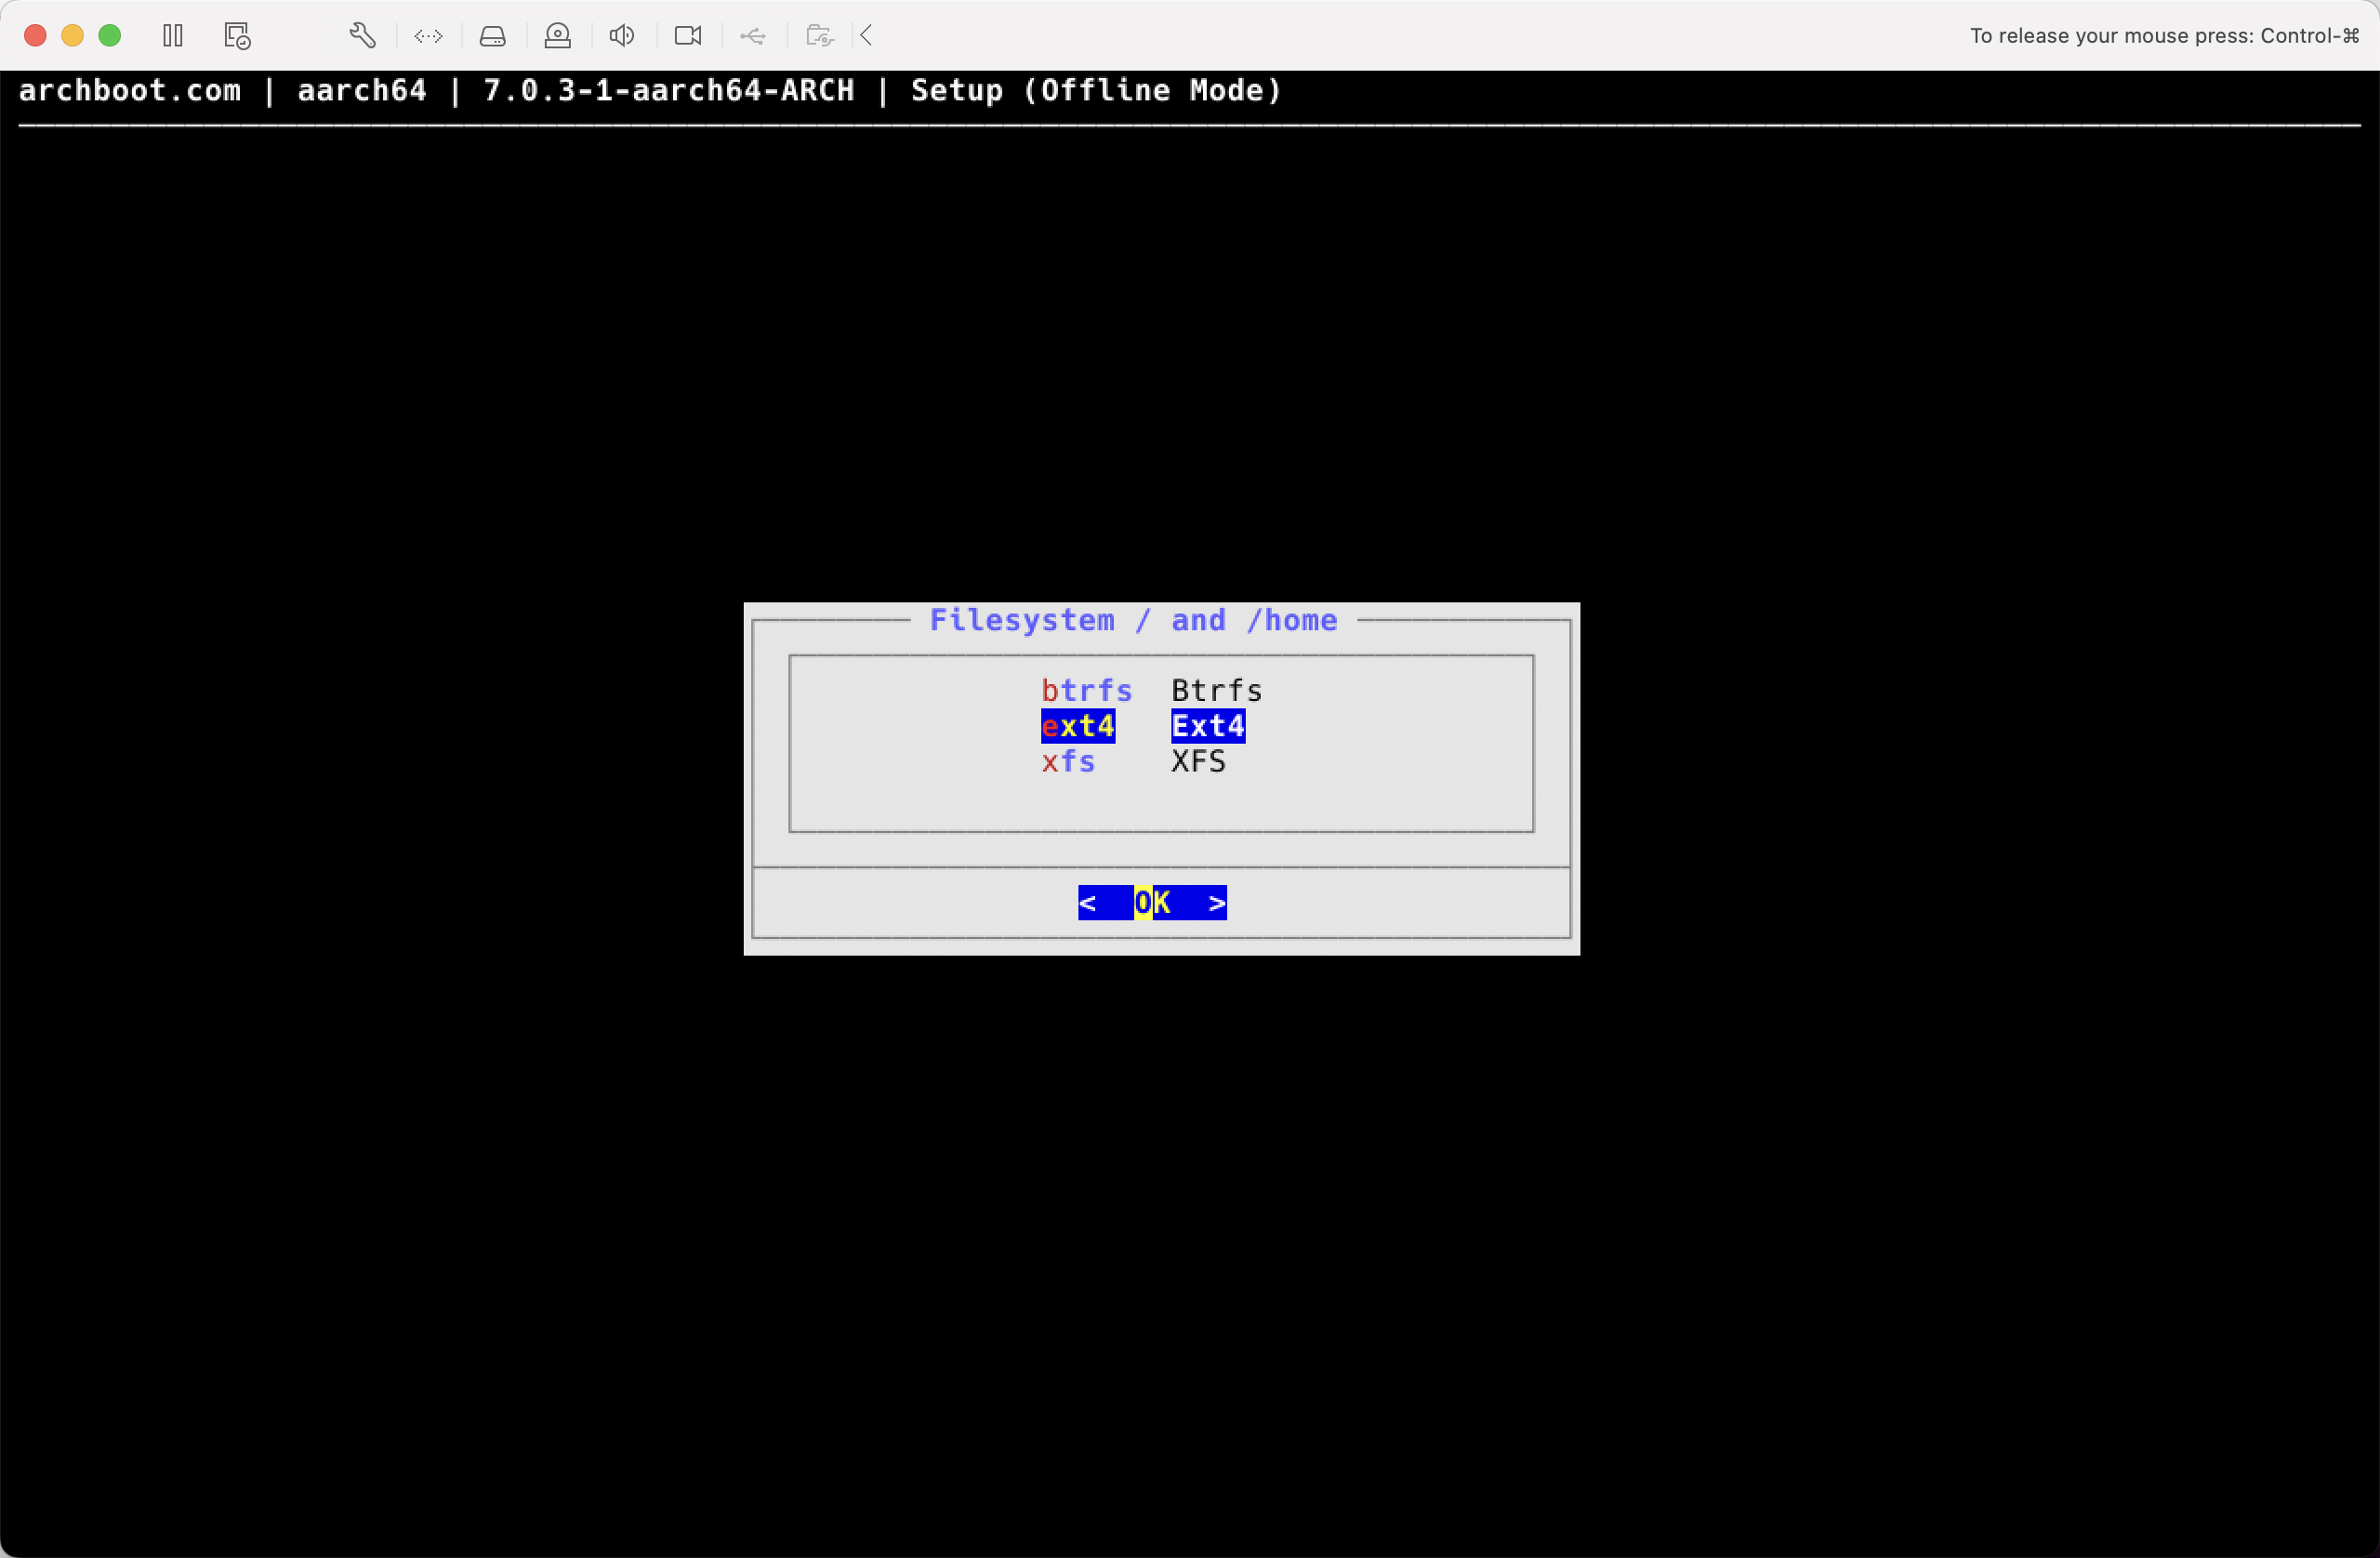This screenshot has height=1558, width=2380.
Task: Click the Btrfs description label
Action: [1217, 691]
